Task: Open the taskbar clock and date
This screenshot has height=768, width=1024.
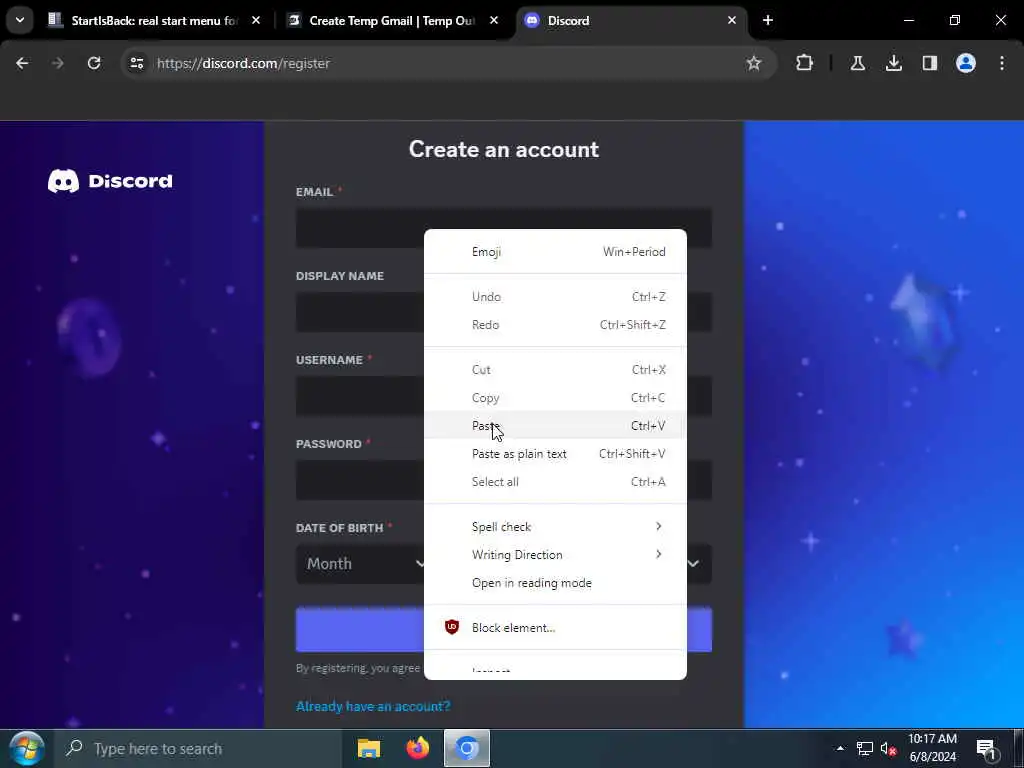Action: pyautogui.click(x=933, y=748)
